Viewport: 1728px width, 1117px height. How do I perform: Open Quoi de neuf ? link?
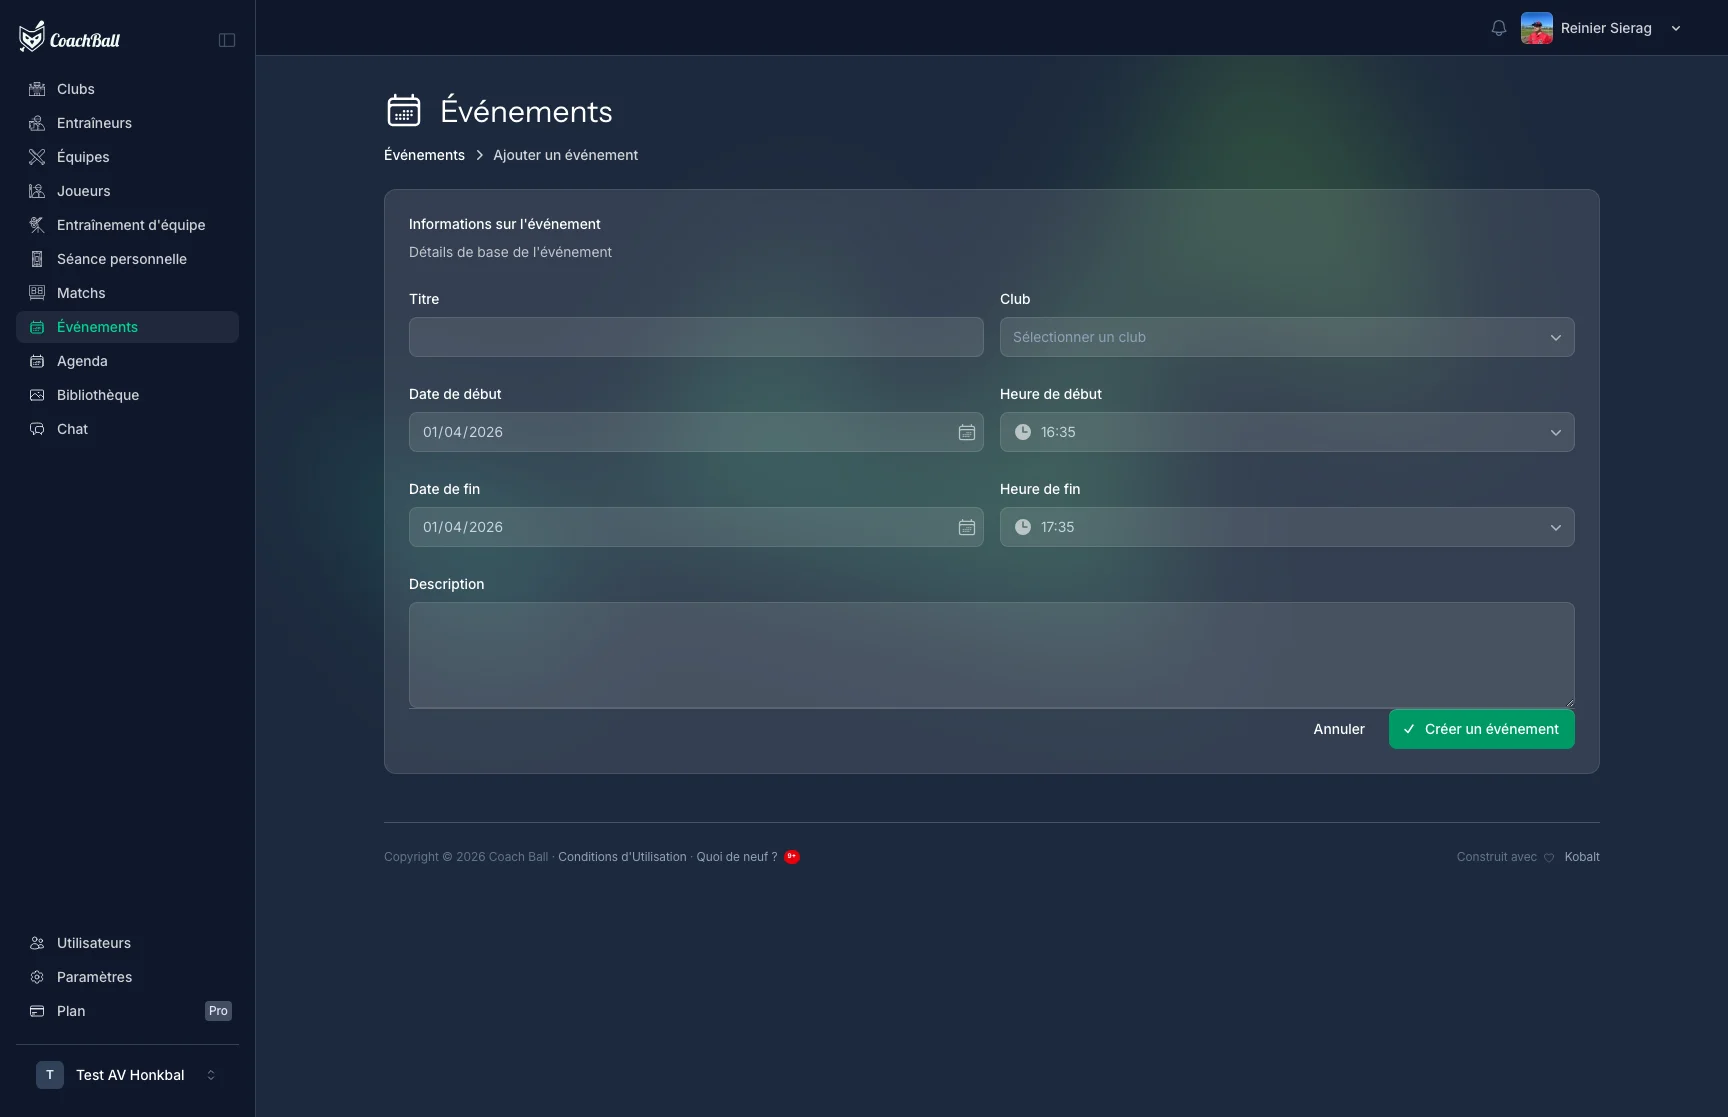pyautogui.click(x=737, y=857)
